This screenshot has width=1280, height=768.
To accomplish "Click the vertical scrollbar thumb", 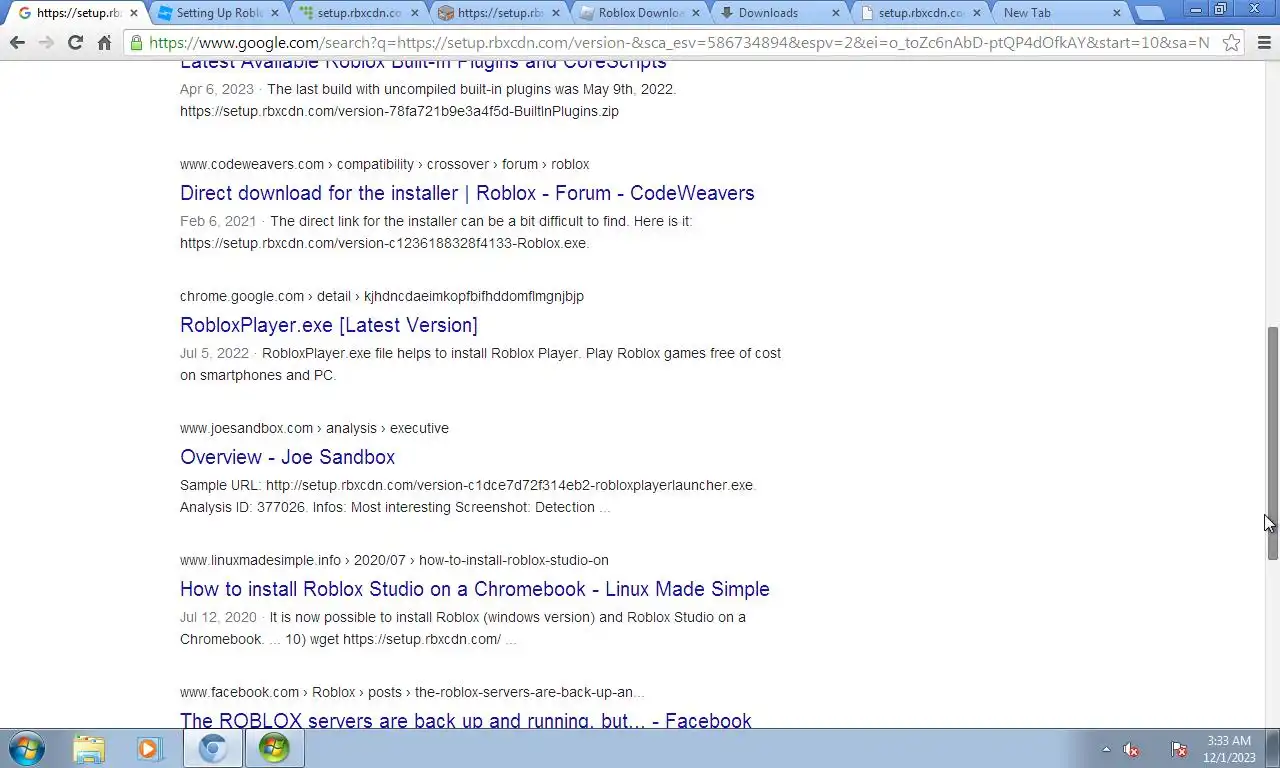I will [x=1273, y=443].
